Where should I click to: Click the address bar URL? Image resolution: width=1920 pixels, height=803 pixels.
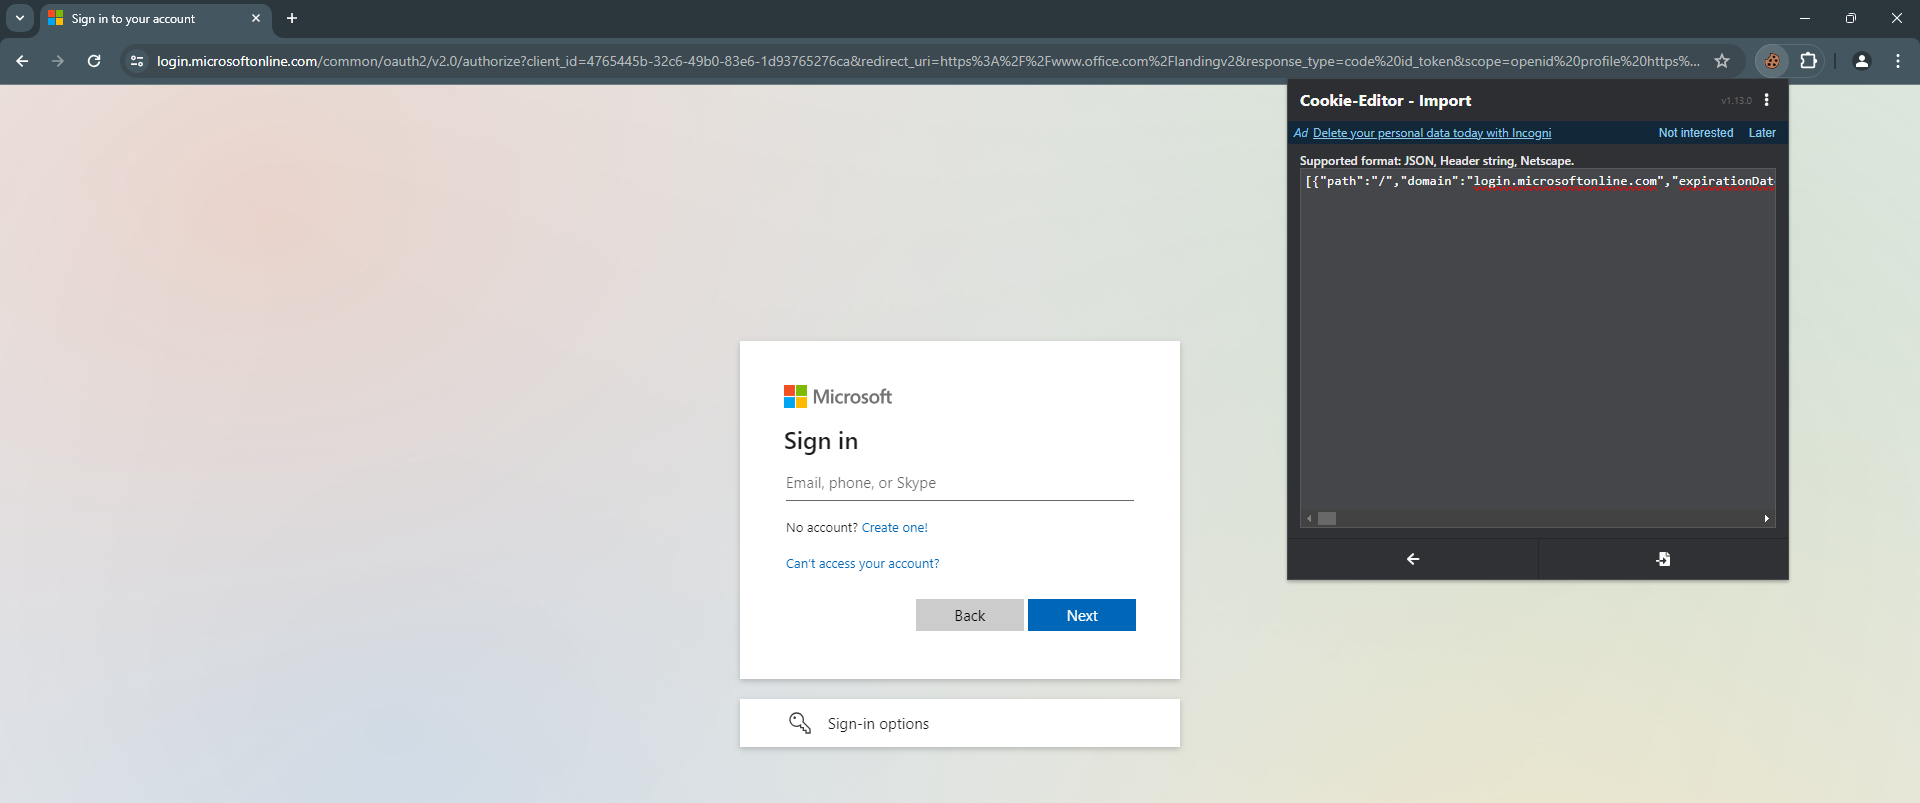pos(928,61)
